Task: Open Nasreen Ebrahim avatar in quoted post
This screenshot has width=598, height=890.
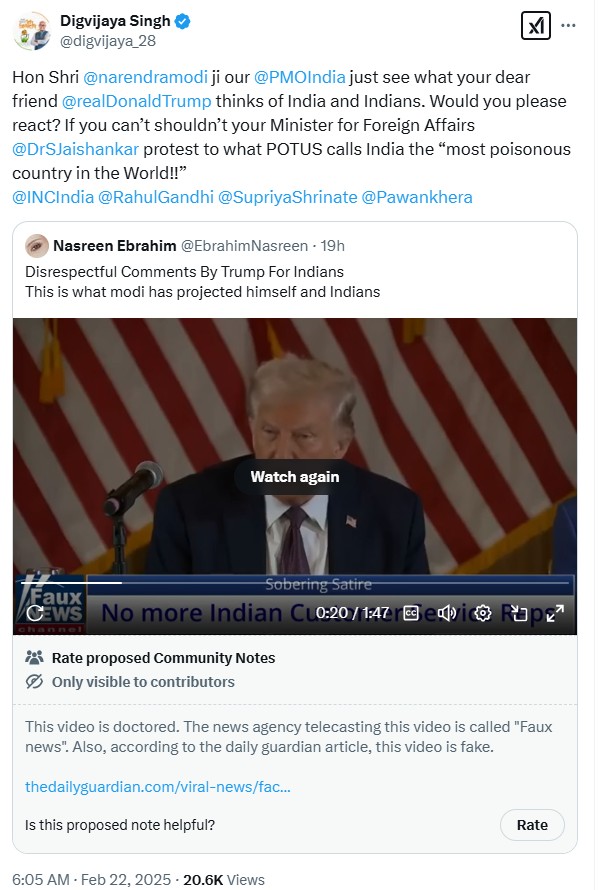Action: coord(37,246)
